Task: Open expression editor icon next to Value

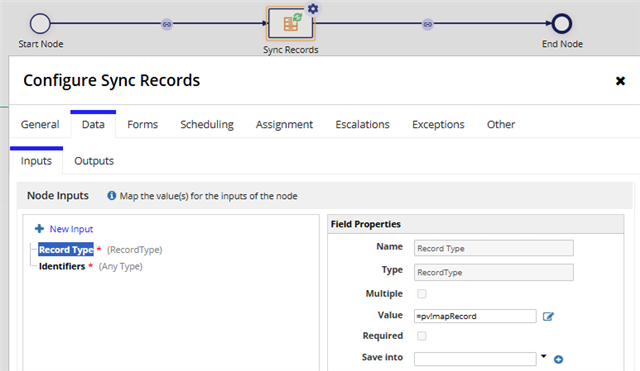Action: (x=548, y=316)
